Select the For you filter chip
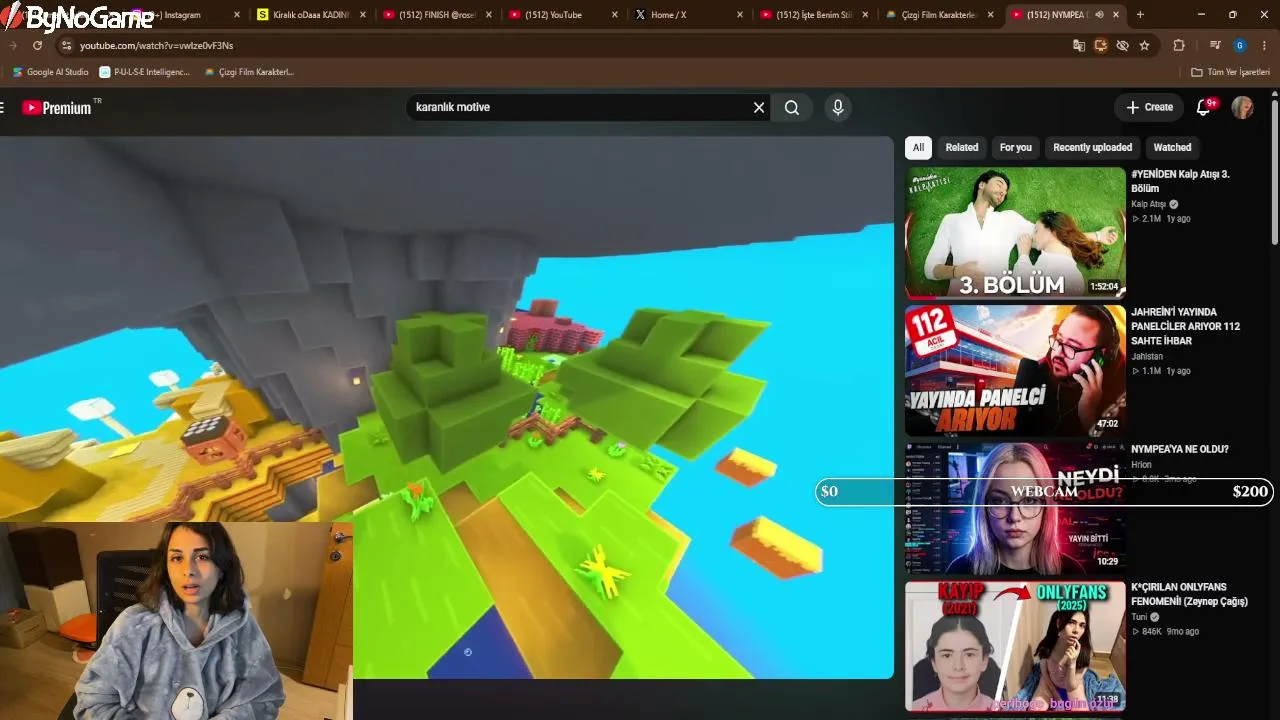Viewport: 1280px width, 720px height. click(1016, 147)
